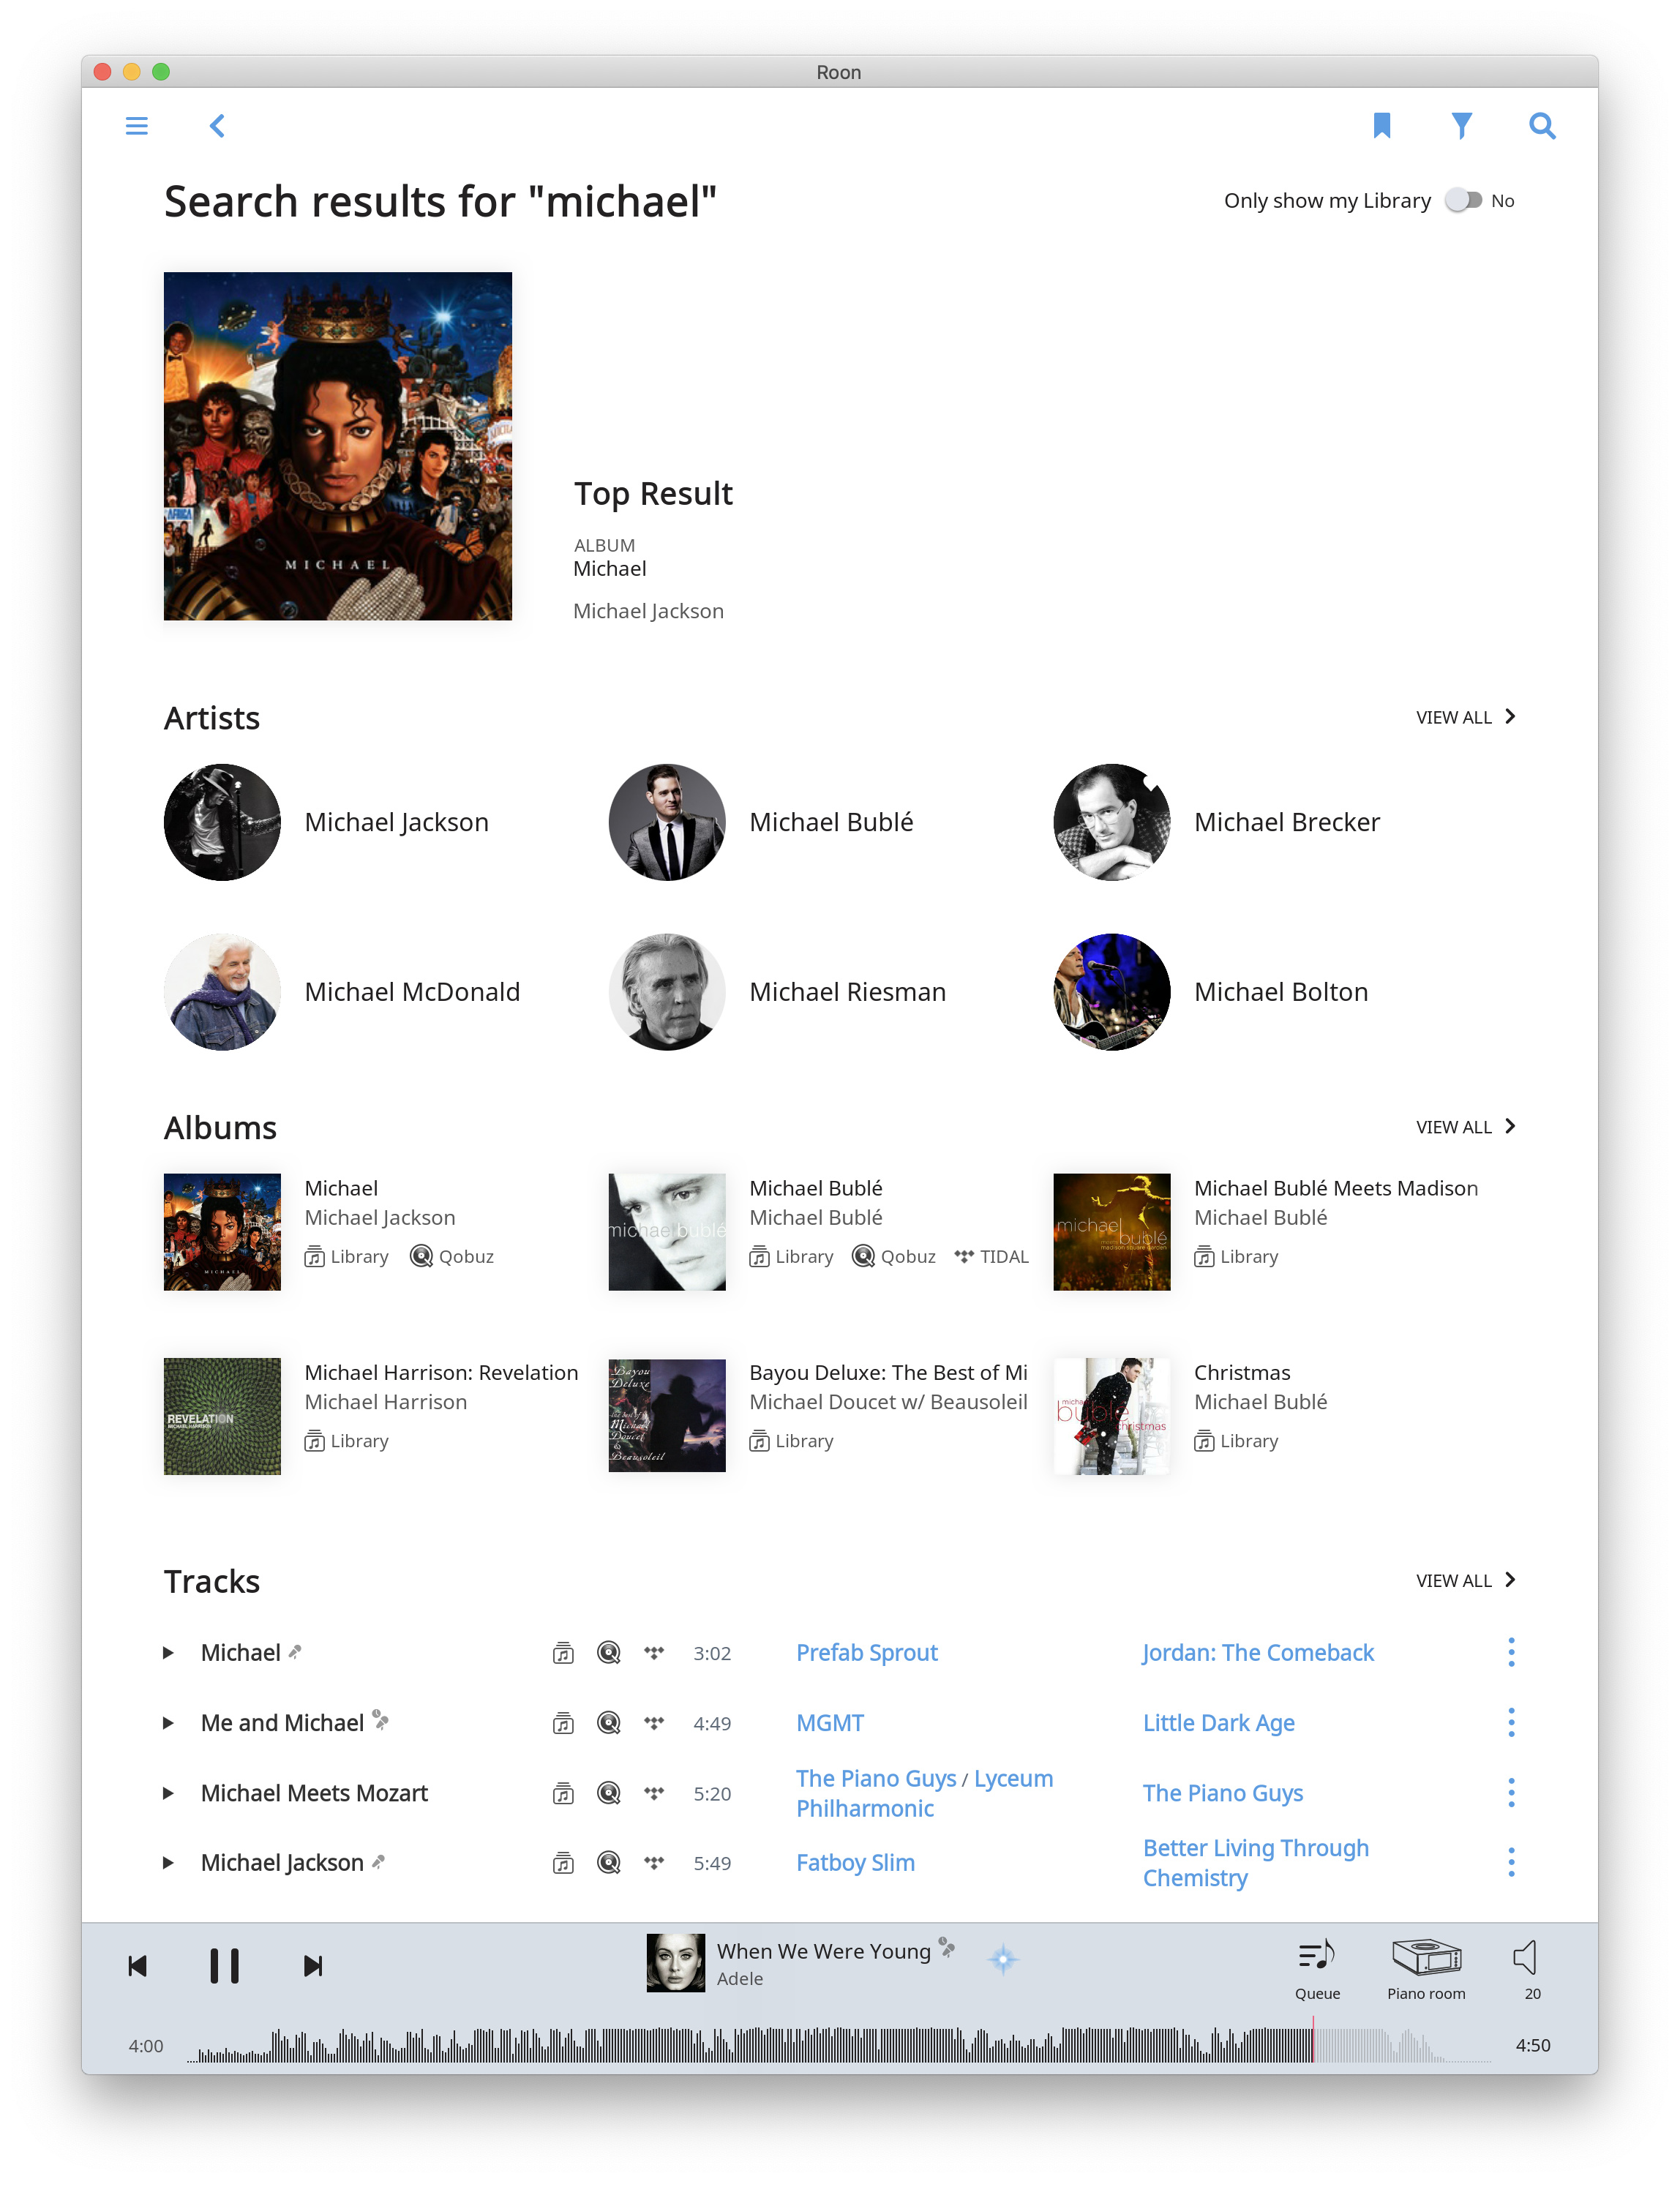Click Qobuz icon on Michael track row
The image size is (1680, 2195).
click(608, 1653)
